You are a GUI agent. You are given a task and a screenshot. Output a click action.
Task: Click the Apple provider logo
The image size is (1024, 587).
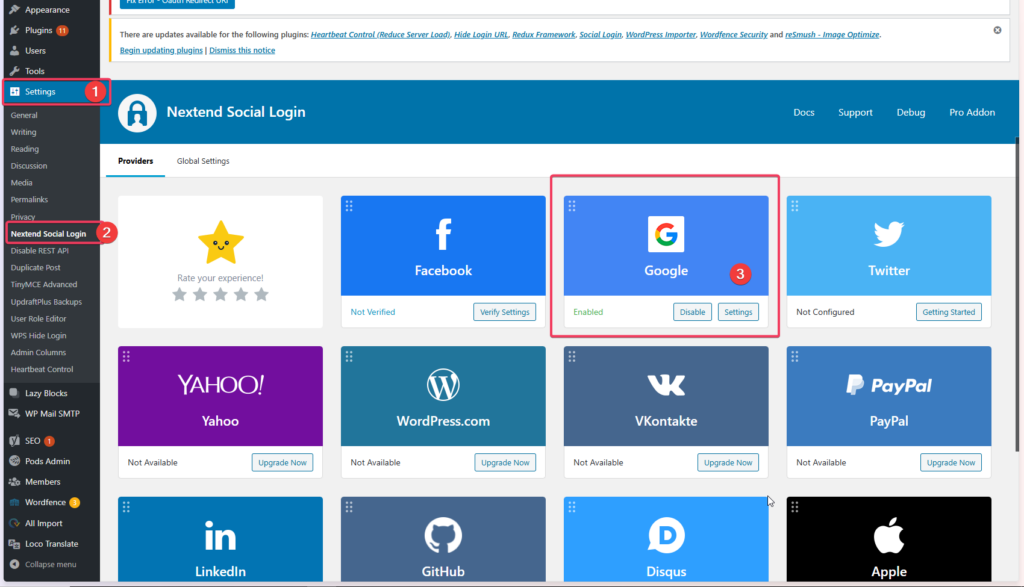pyautogui.click(x=889, y=535)
